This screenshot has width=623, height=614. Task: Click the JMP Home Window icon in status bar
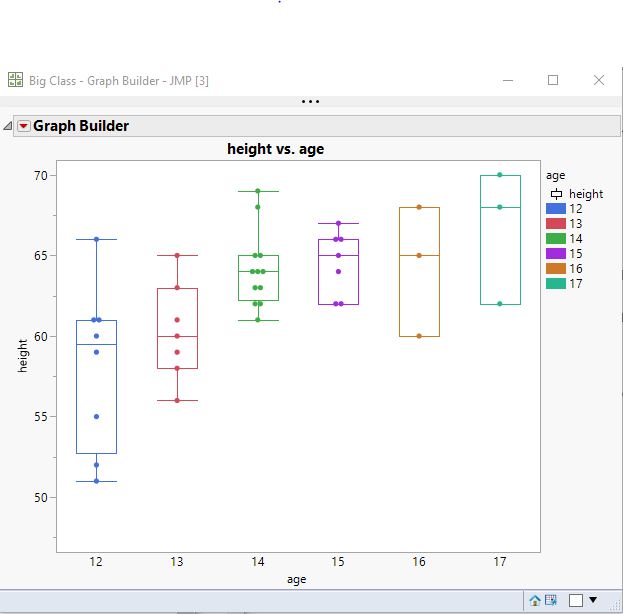click(535, 600)
